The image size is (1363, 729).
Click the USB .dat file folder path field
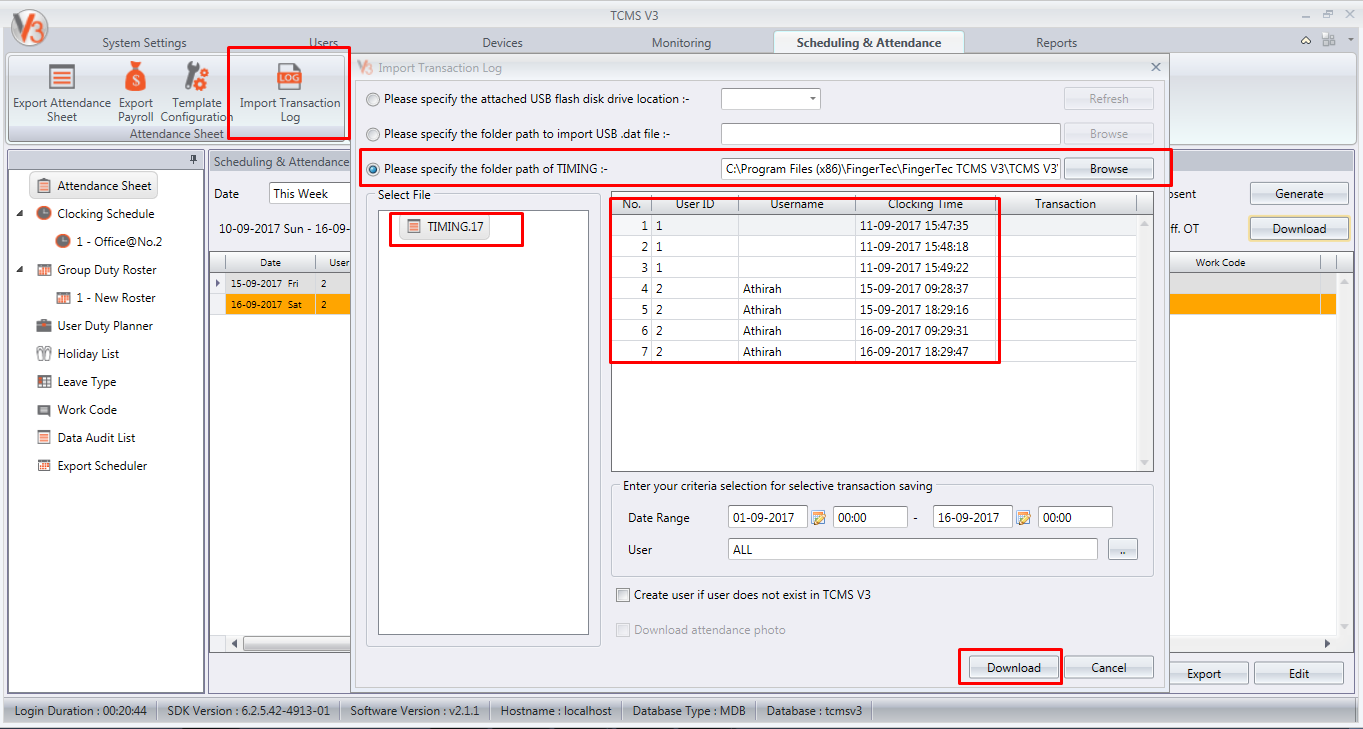click(x=890, y=134)
